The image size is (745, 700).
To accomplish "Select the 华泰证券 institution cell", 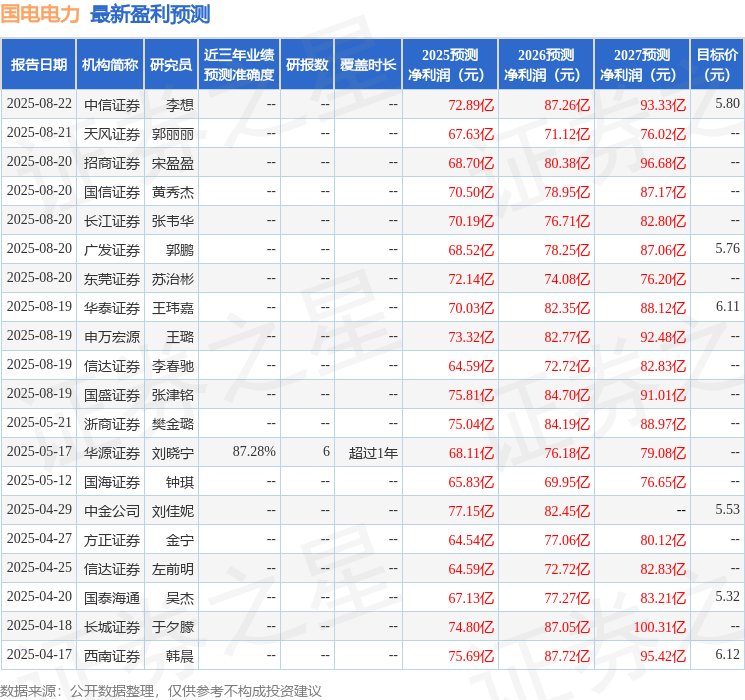I will [112, 308].
